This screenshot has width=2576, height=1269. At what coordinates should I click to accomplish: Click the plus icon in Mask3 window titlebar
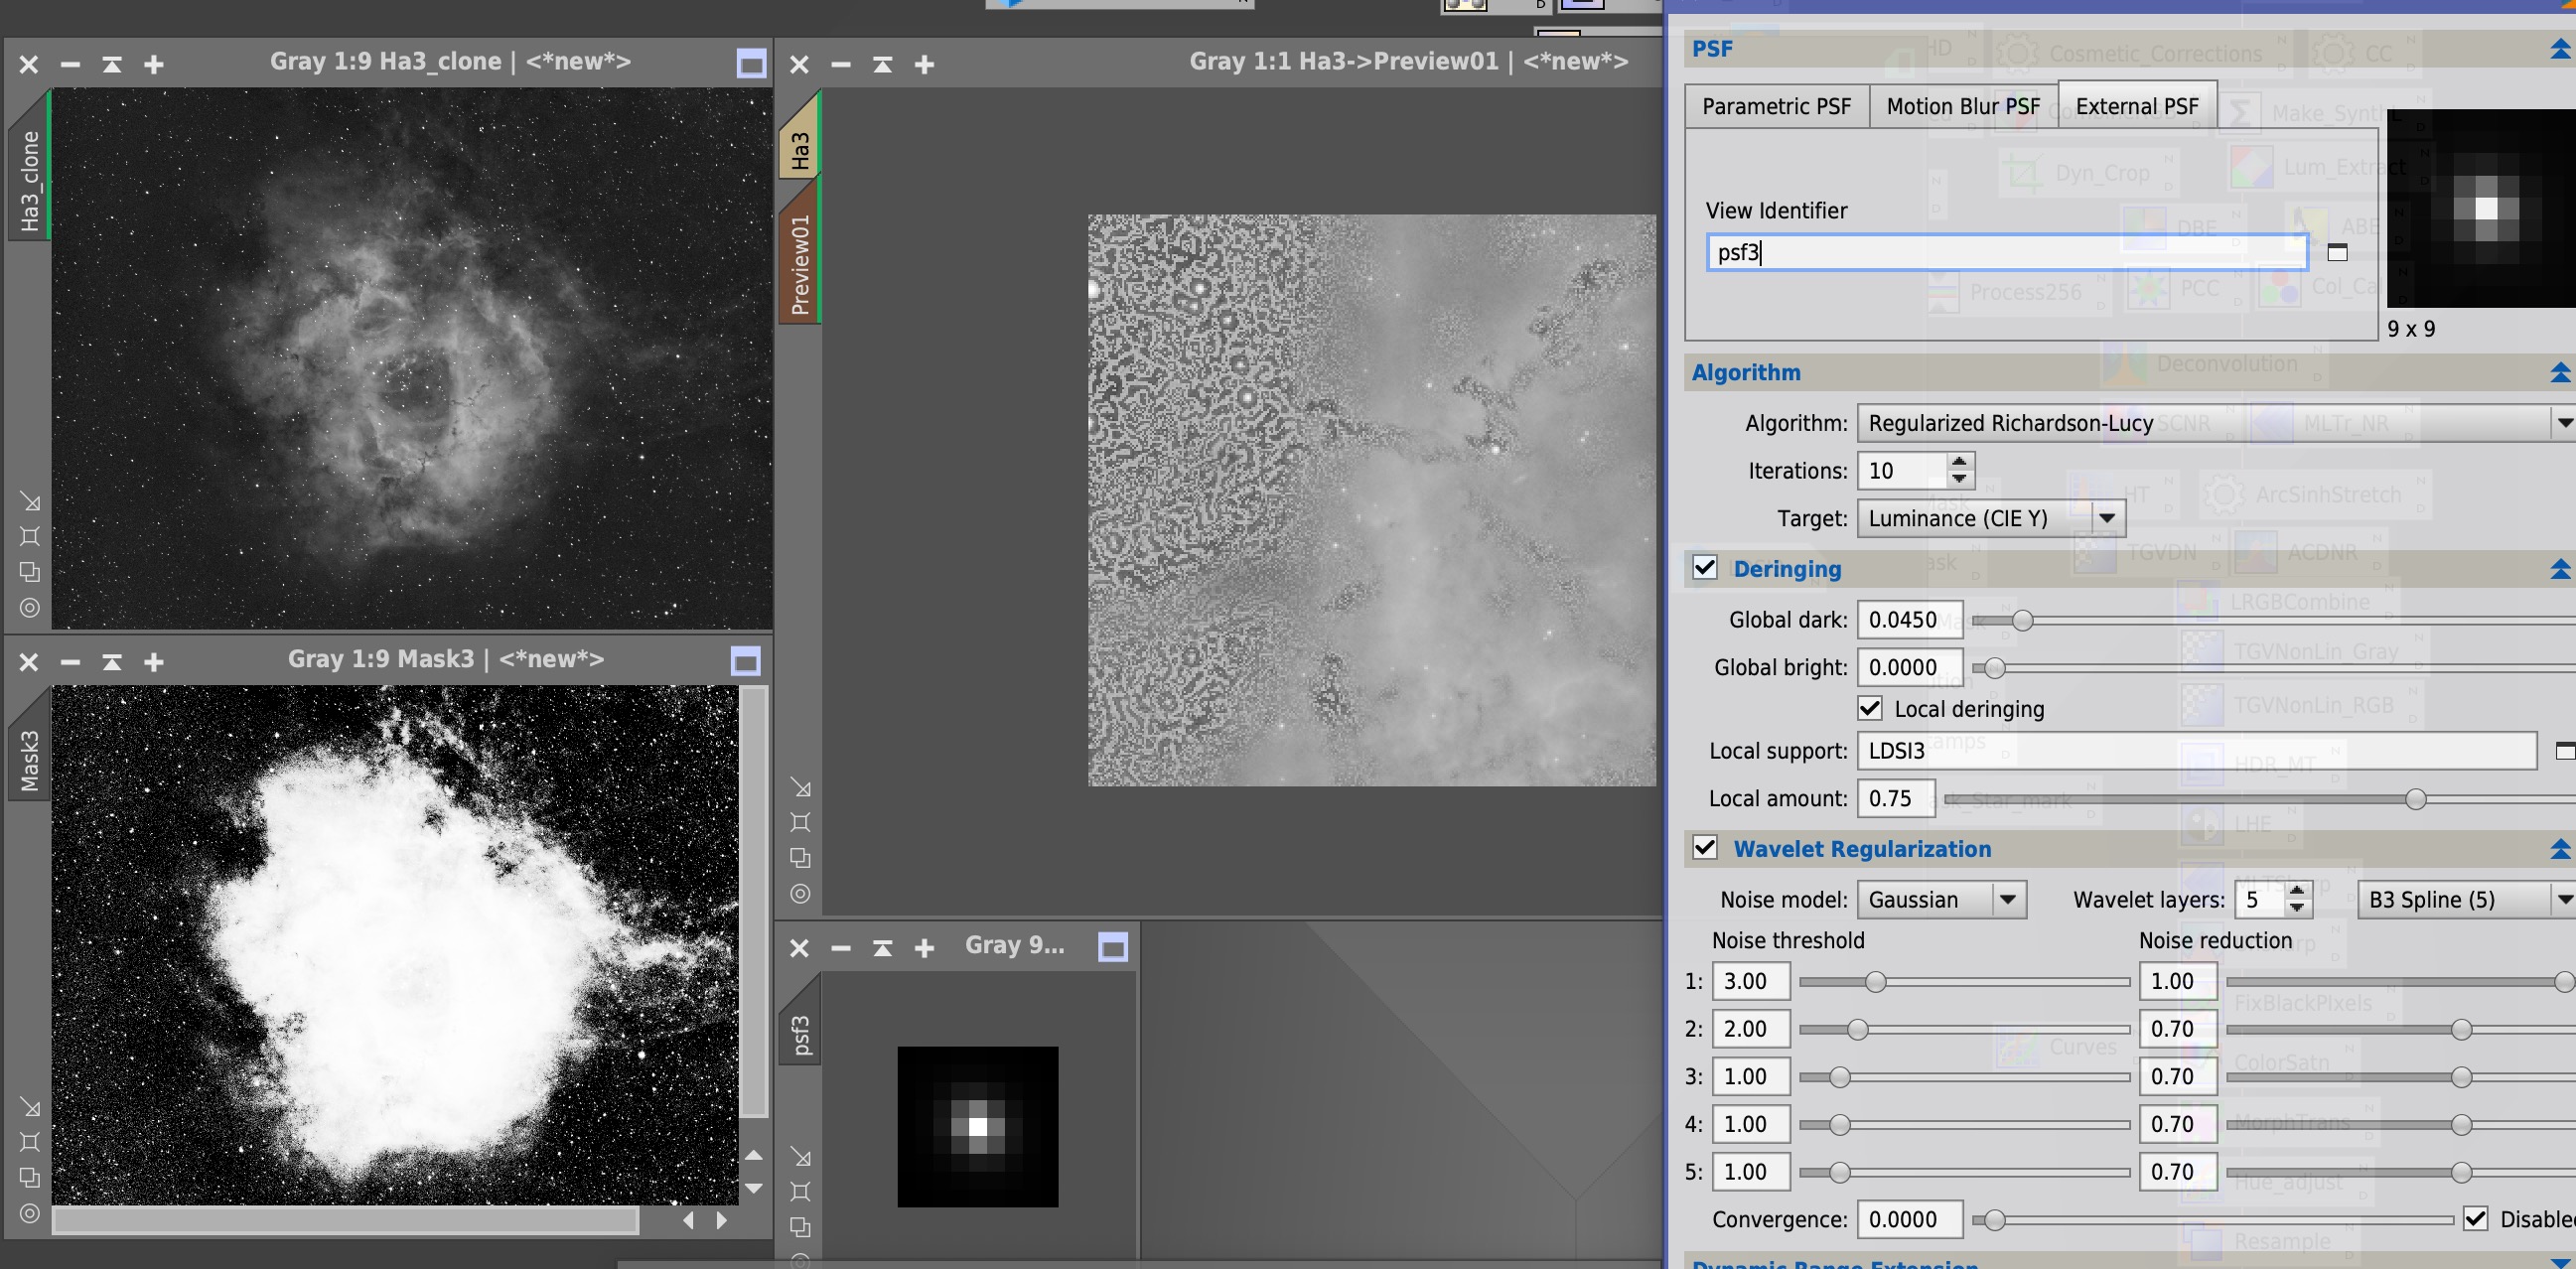pyautogui.click(x=153, y=662)
